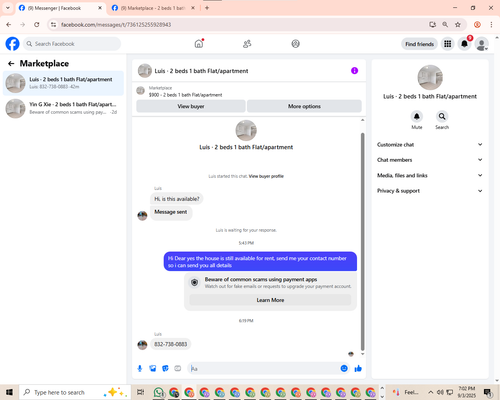Attach a file with the photo icon
This screenshot has height=400, width=500.
(153, 368)
